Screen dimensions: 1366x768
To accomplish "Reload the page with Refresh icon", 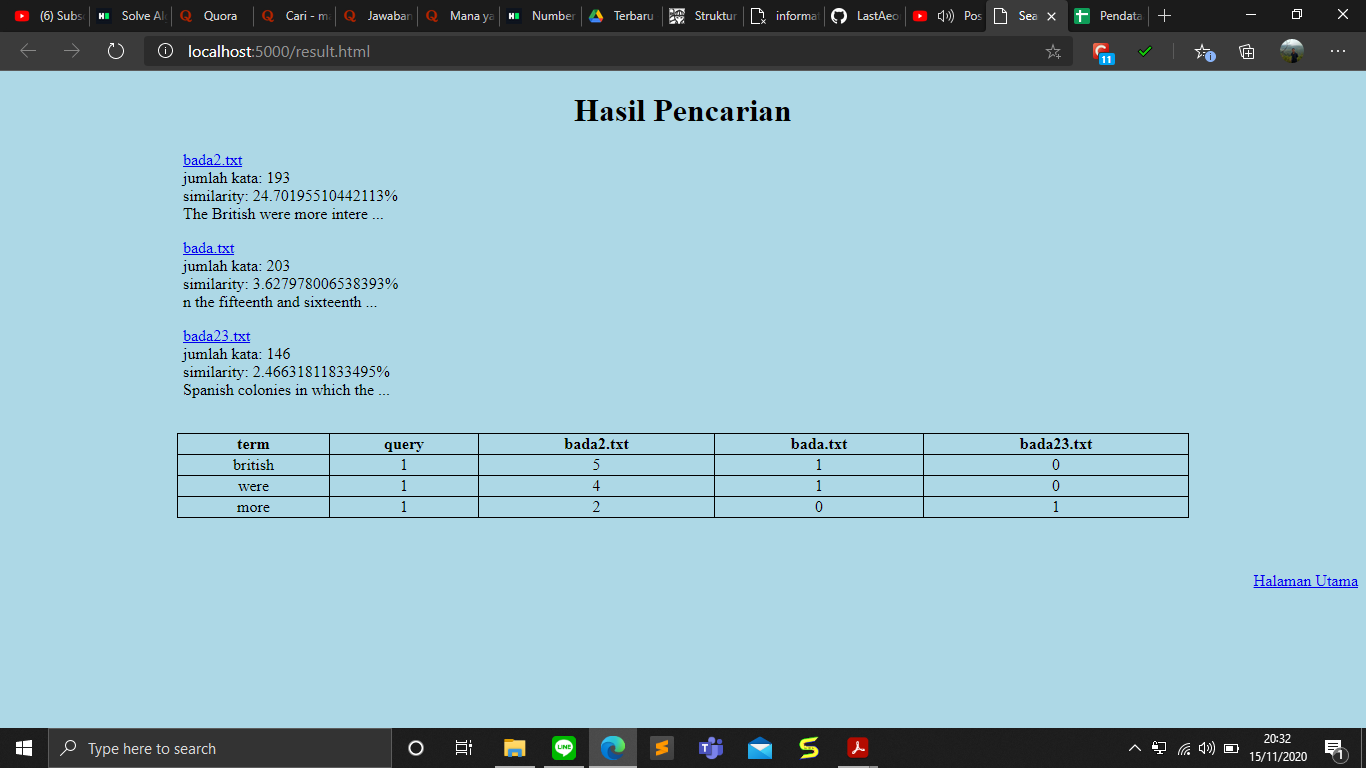I will point(116,51).
